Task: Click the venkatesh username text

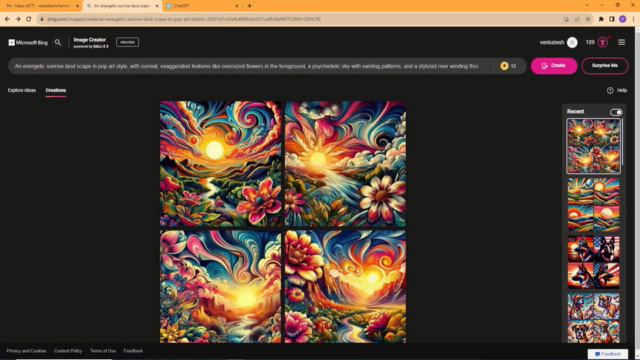Action: (x=552, y=42)
